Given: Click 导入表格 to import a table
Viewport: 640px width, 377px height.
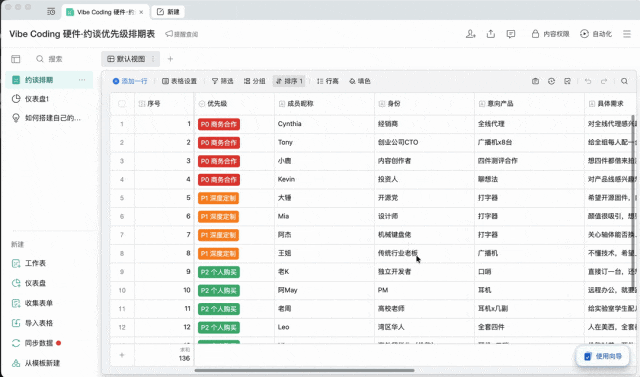Looking at the screenshot, I should point(33,323).
